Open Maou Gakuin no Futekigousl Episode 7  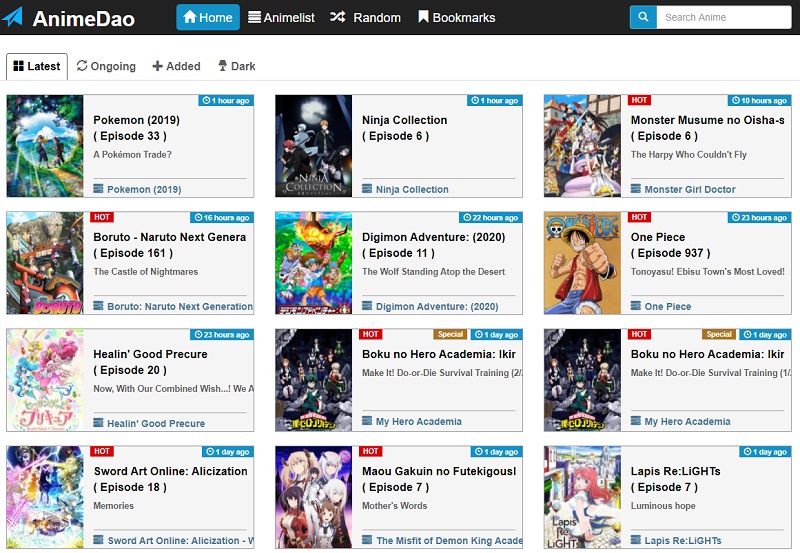(x=439, y=479)
